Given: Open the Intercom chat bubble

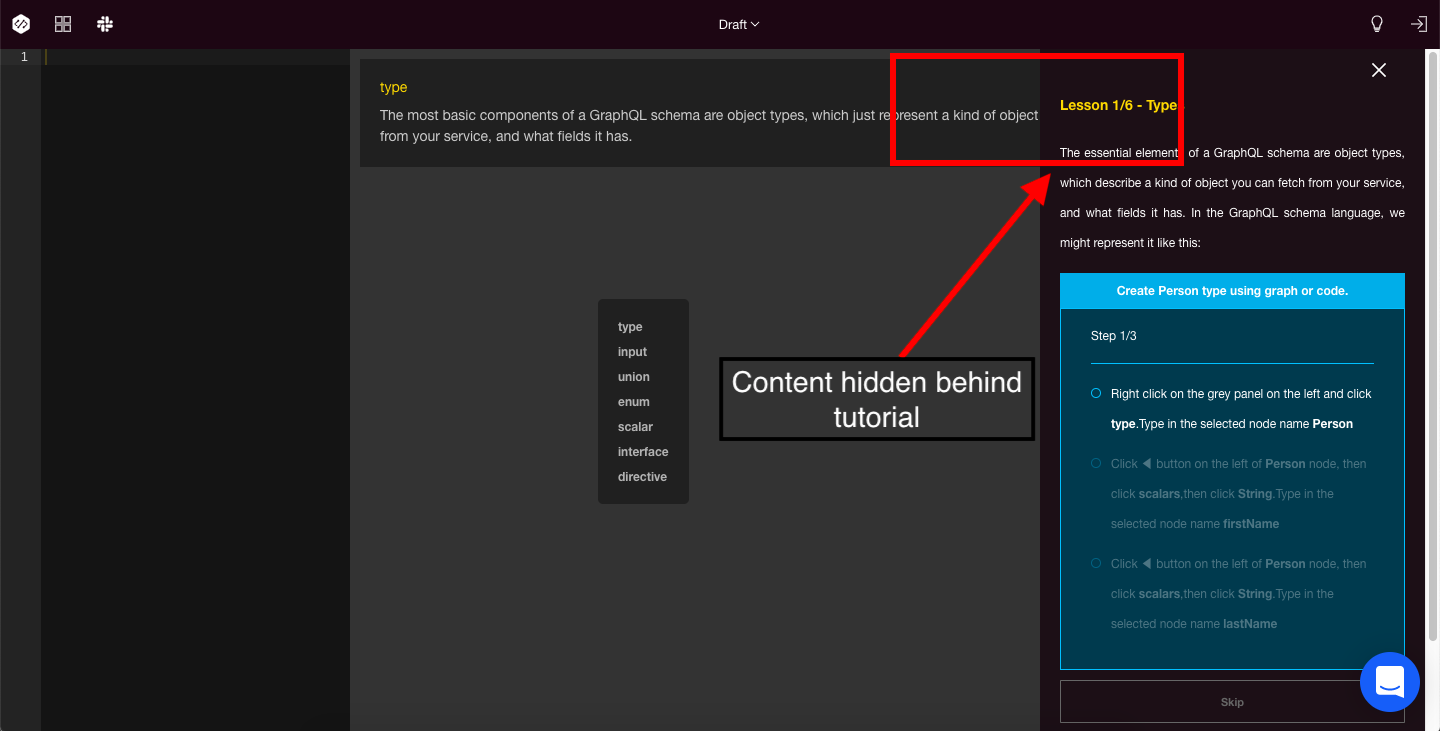Looking at the screenshot, I should click(1390, 682).
